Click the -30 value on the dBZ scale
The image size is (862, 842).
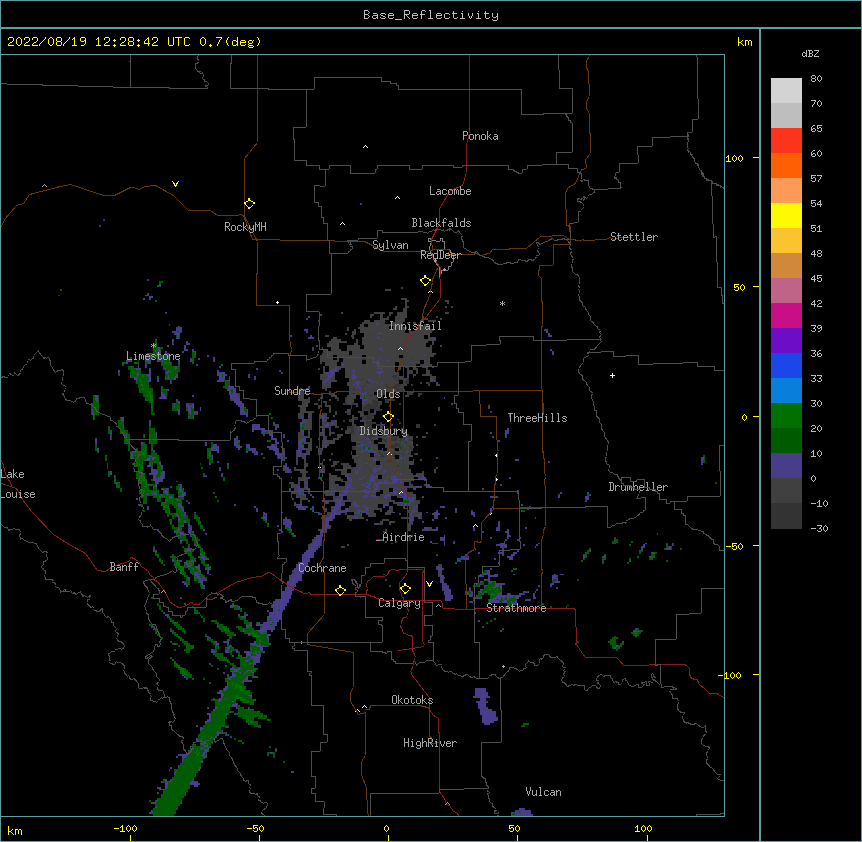coord(819,528)
